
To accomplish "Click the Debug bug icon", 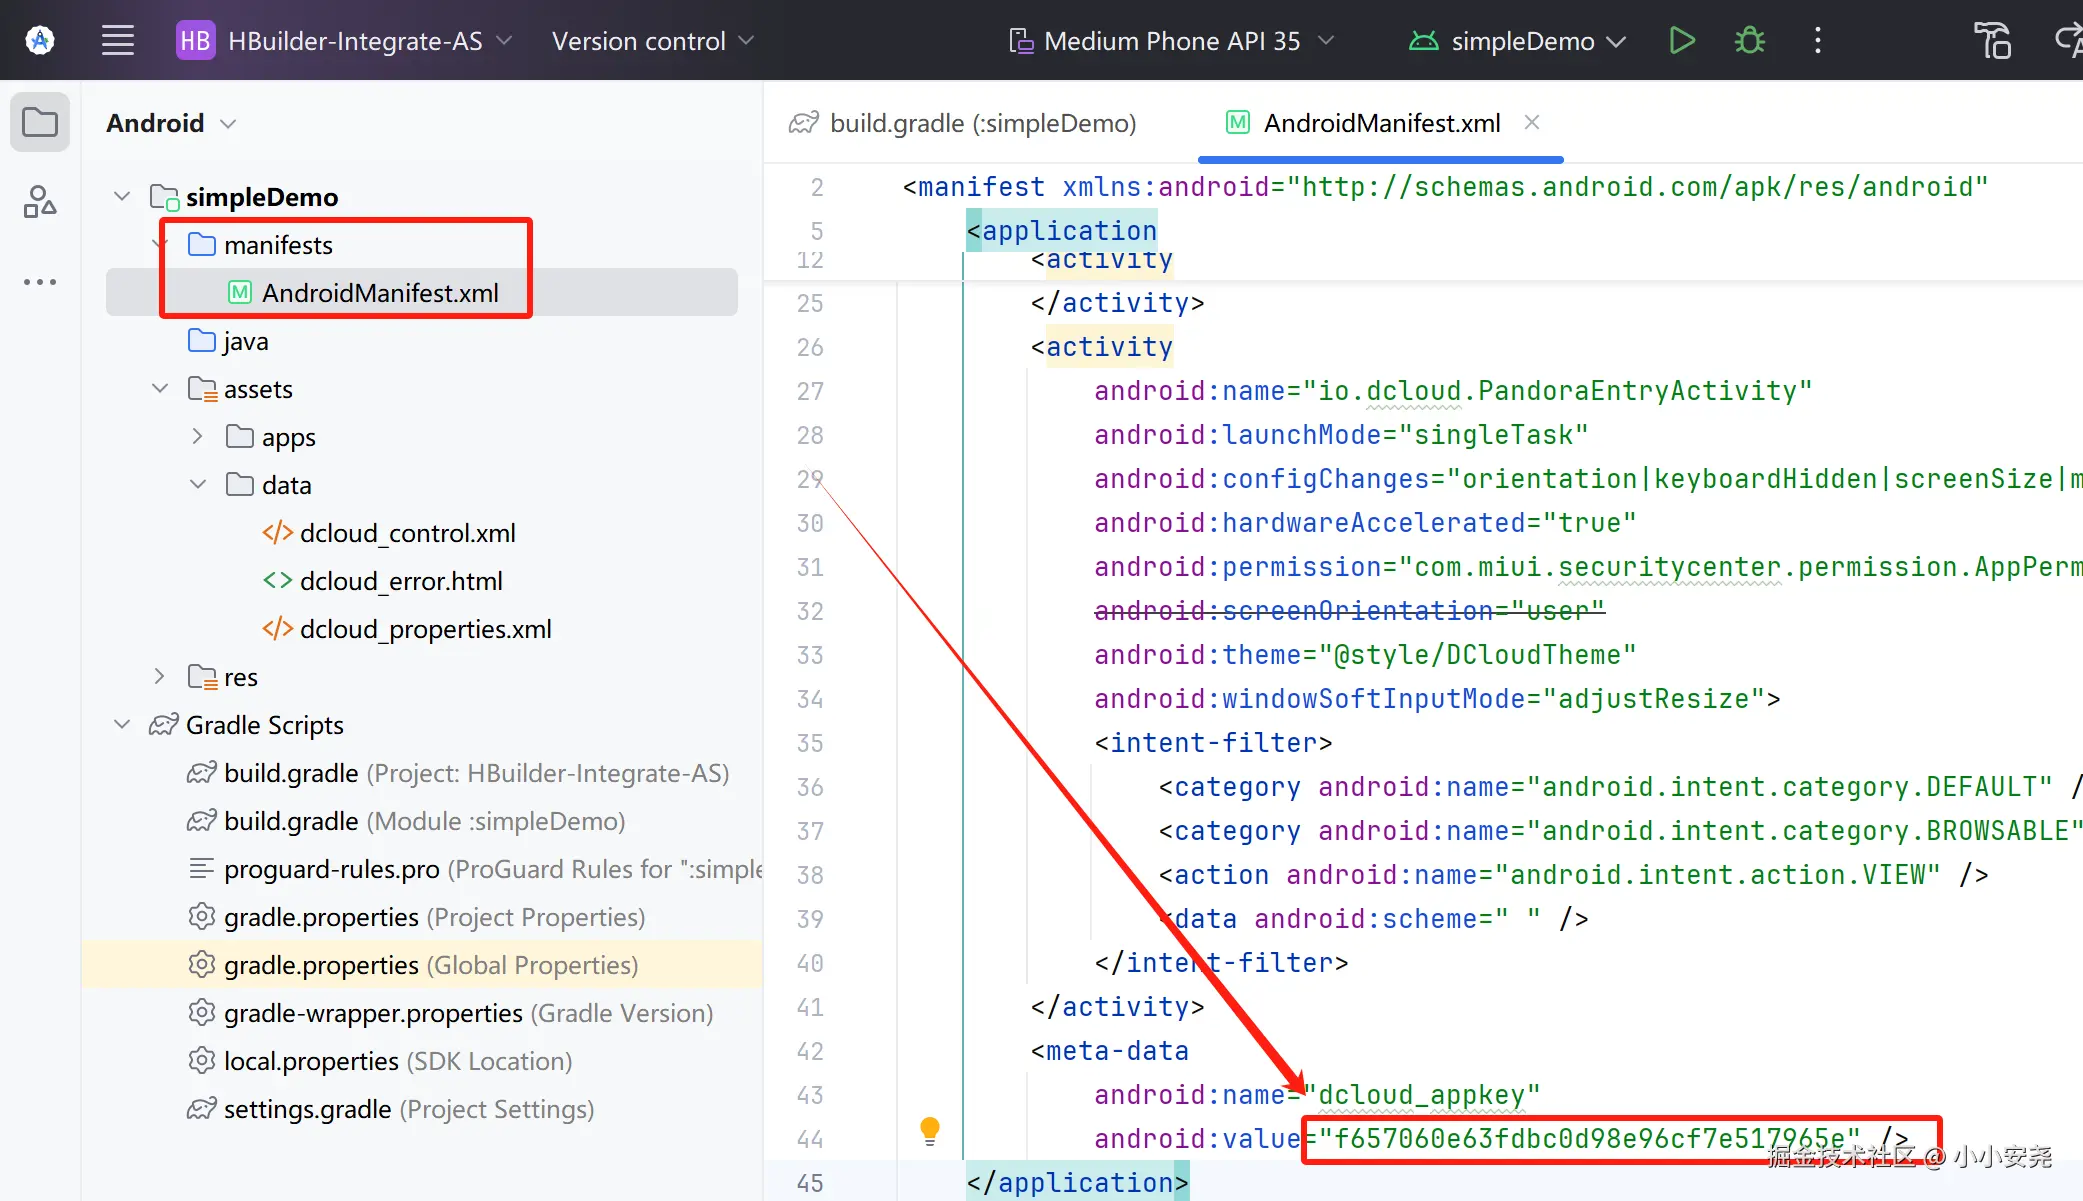I will [1749, 41].
